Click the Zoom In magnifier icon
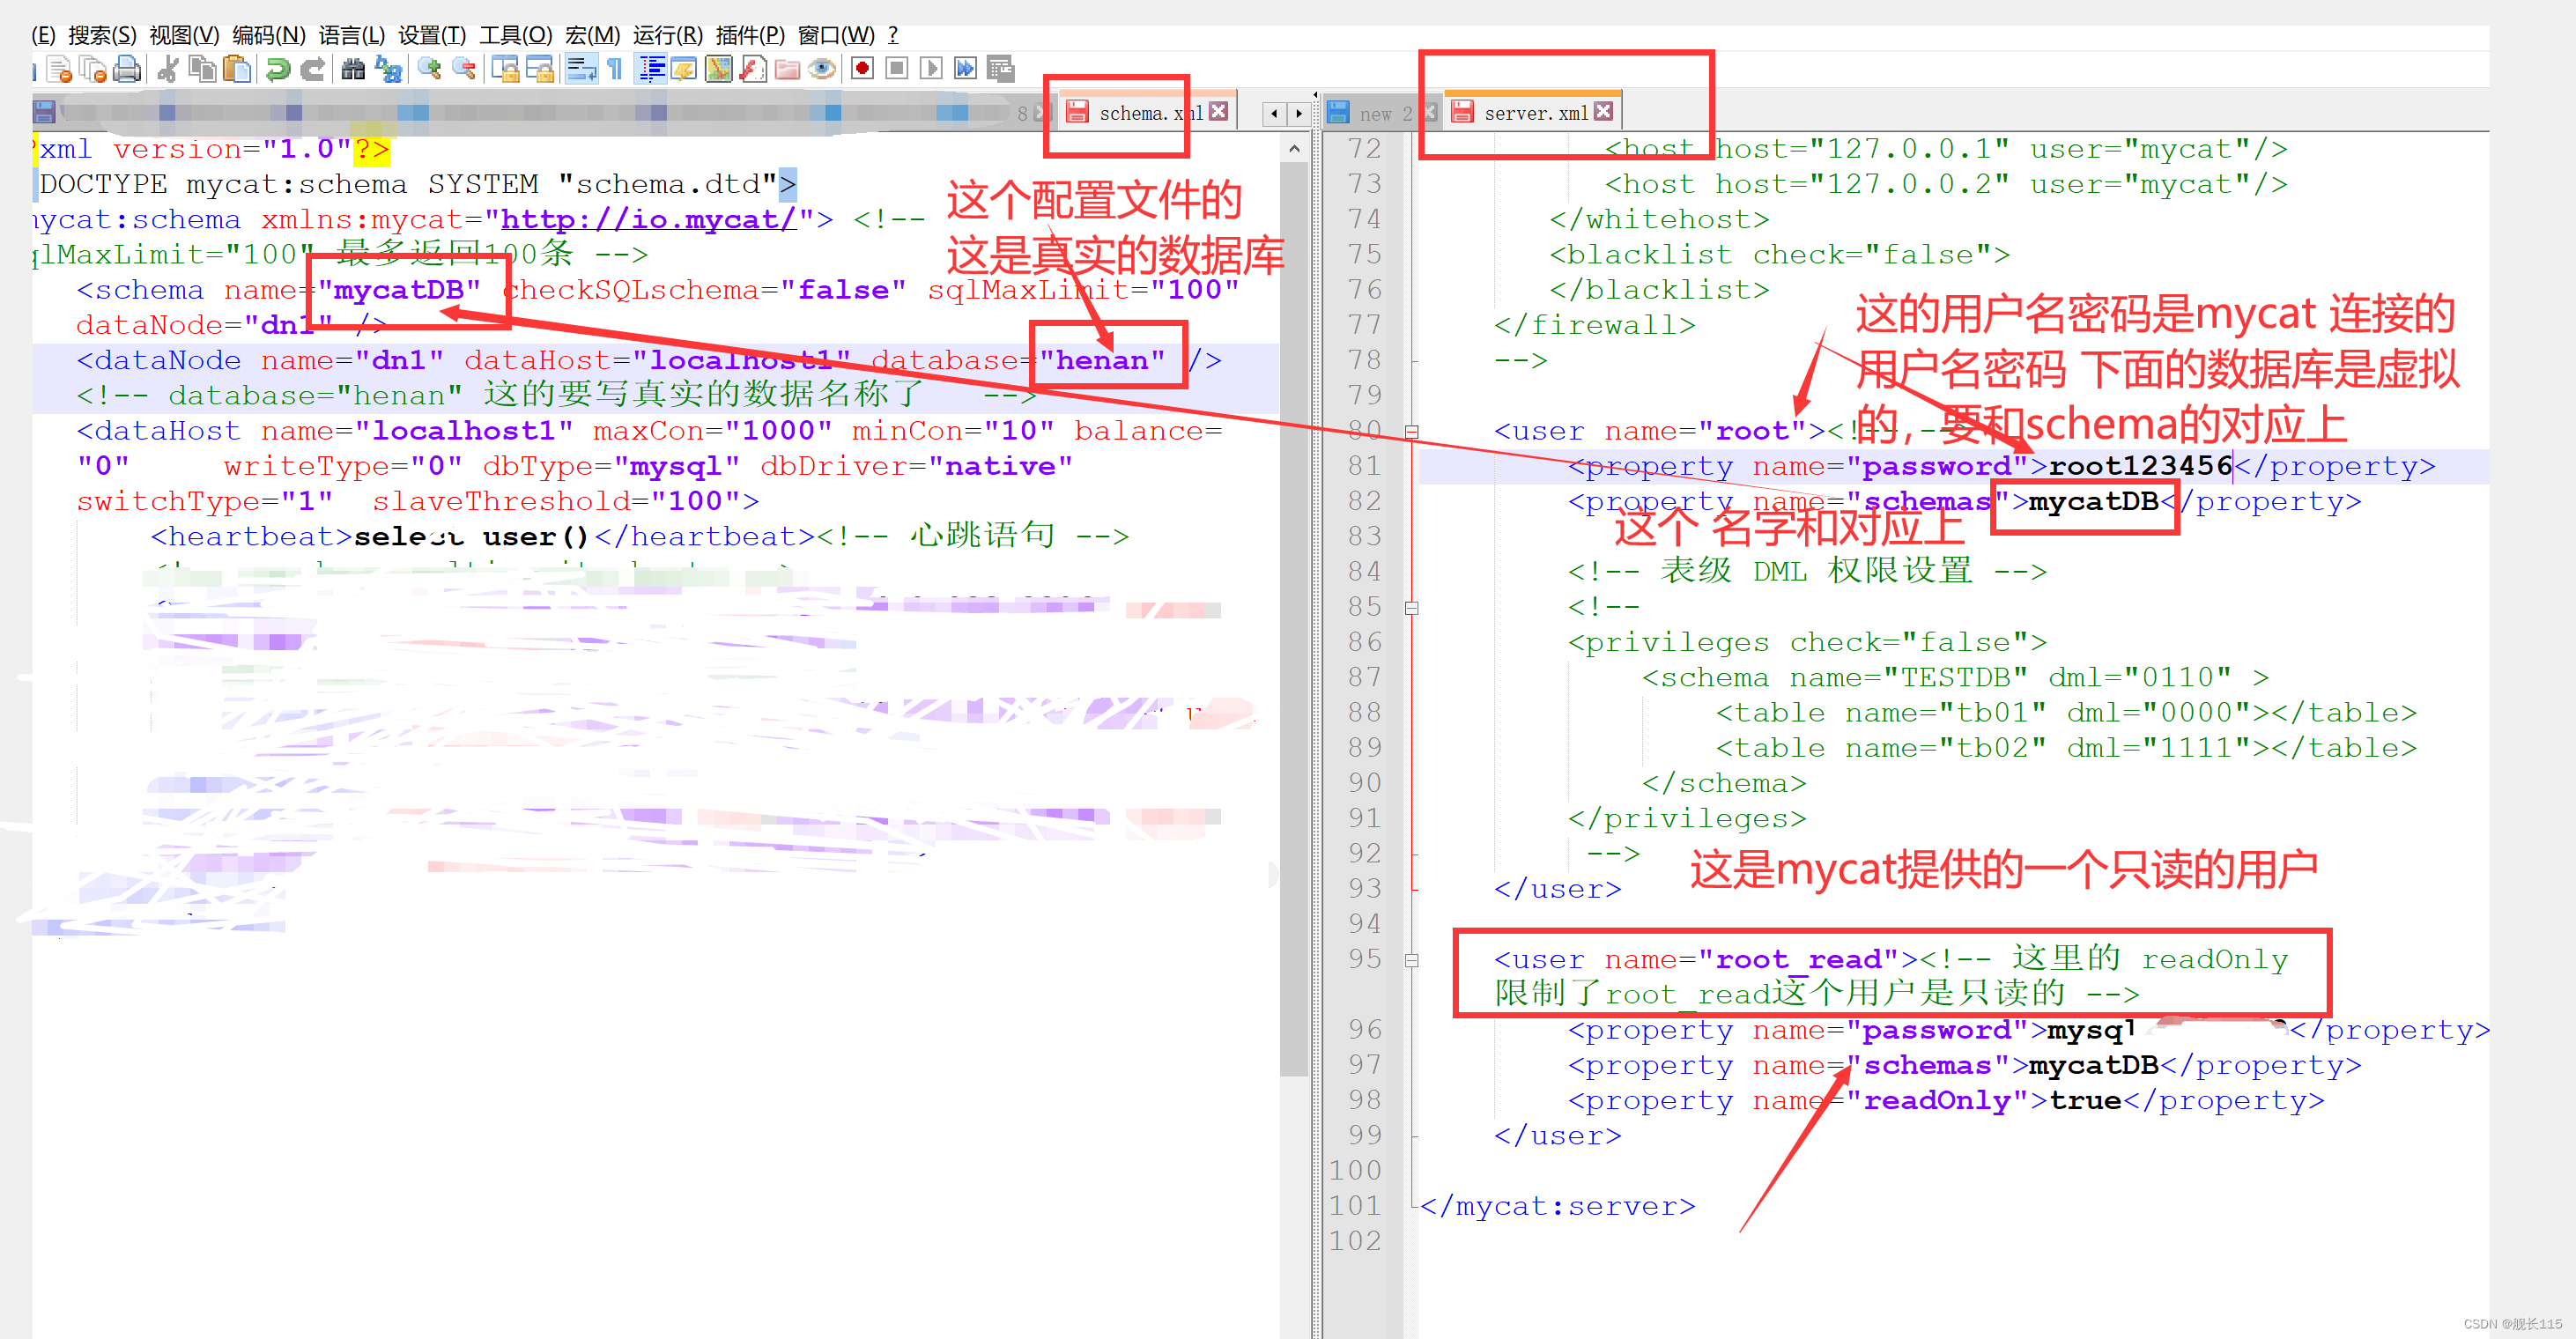Screen dimensions: 2576x1339 pyautogui.click(x=430, y=69)
